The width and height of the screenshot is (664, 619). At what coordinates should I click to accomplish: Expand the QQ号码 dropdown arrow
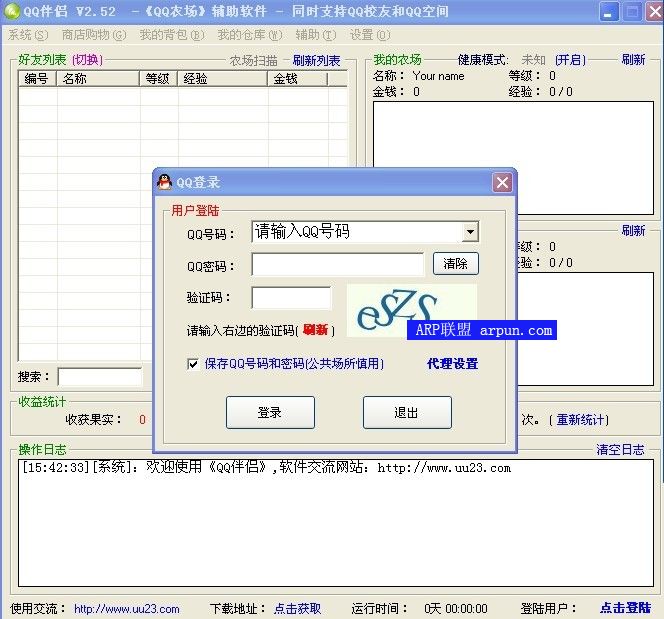[x=470, y=232]
